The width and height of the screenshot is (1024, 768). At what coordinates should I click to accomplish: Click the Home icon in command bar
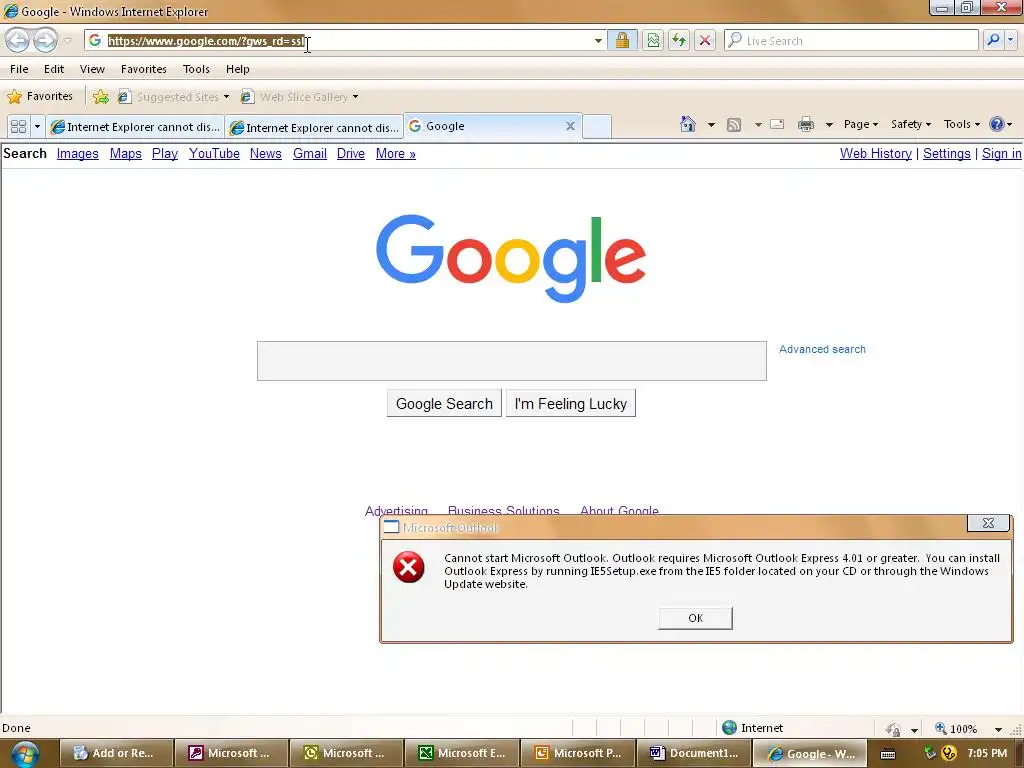point(688,124)
